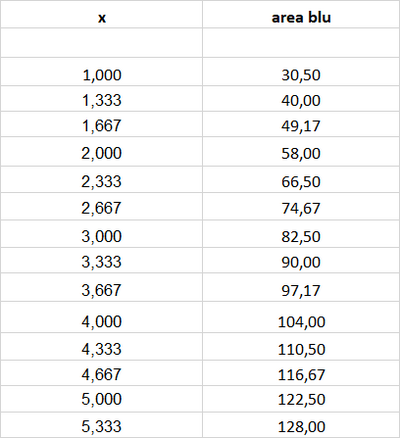Image resolution: width=400 pixels, height=438 pixels.
Task: Select the cell with value 116,67
Action: coord(301,373)
